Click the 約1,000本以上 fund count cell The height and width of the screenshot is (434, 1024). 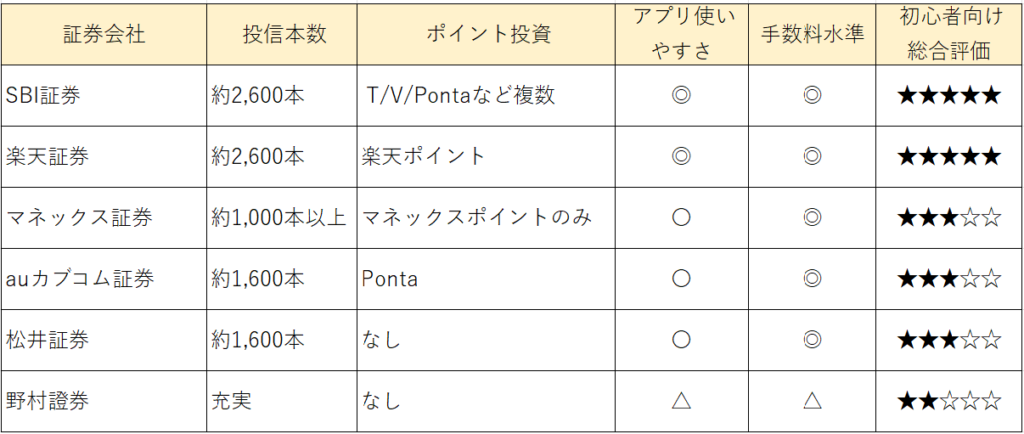coord(278,217)
